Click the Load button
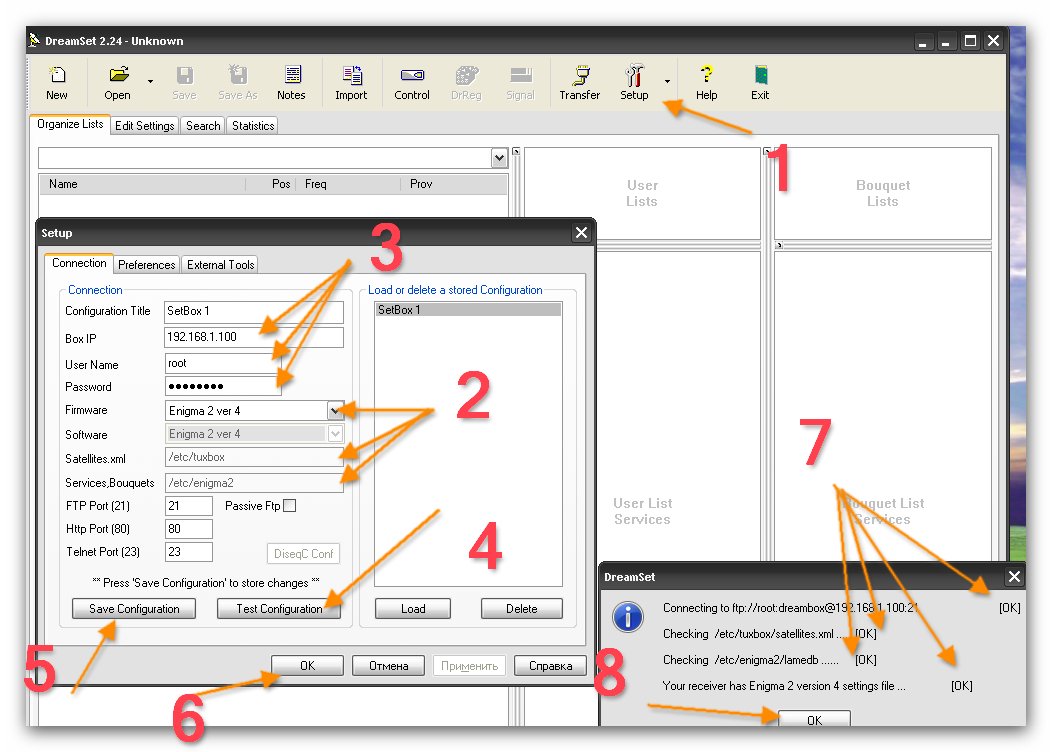The width and height of the screenshot is (1052, 752). click(x=413, y=608)
